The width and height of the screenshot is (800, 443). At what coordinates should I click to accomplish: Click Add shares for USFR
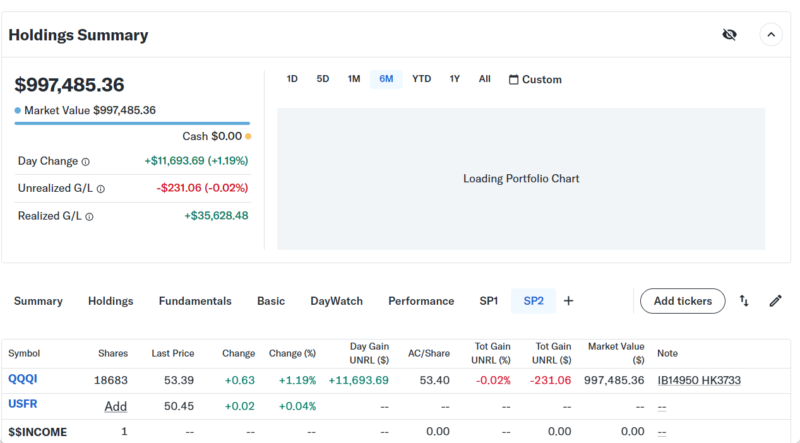point(116,407)
